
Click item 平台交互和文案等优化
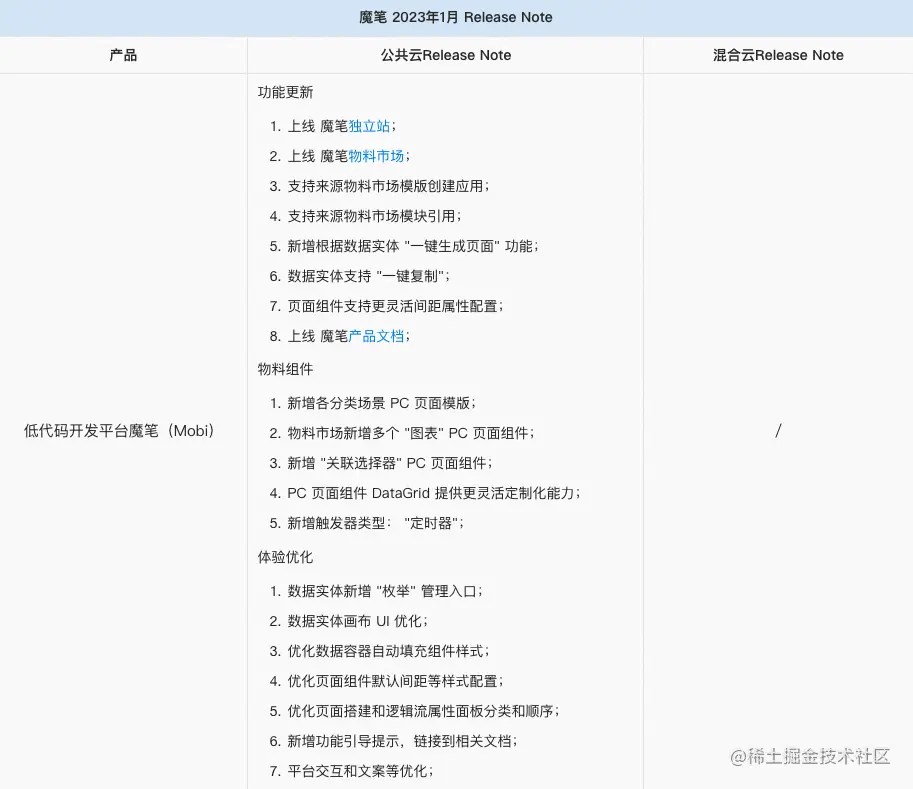(360, 771)
